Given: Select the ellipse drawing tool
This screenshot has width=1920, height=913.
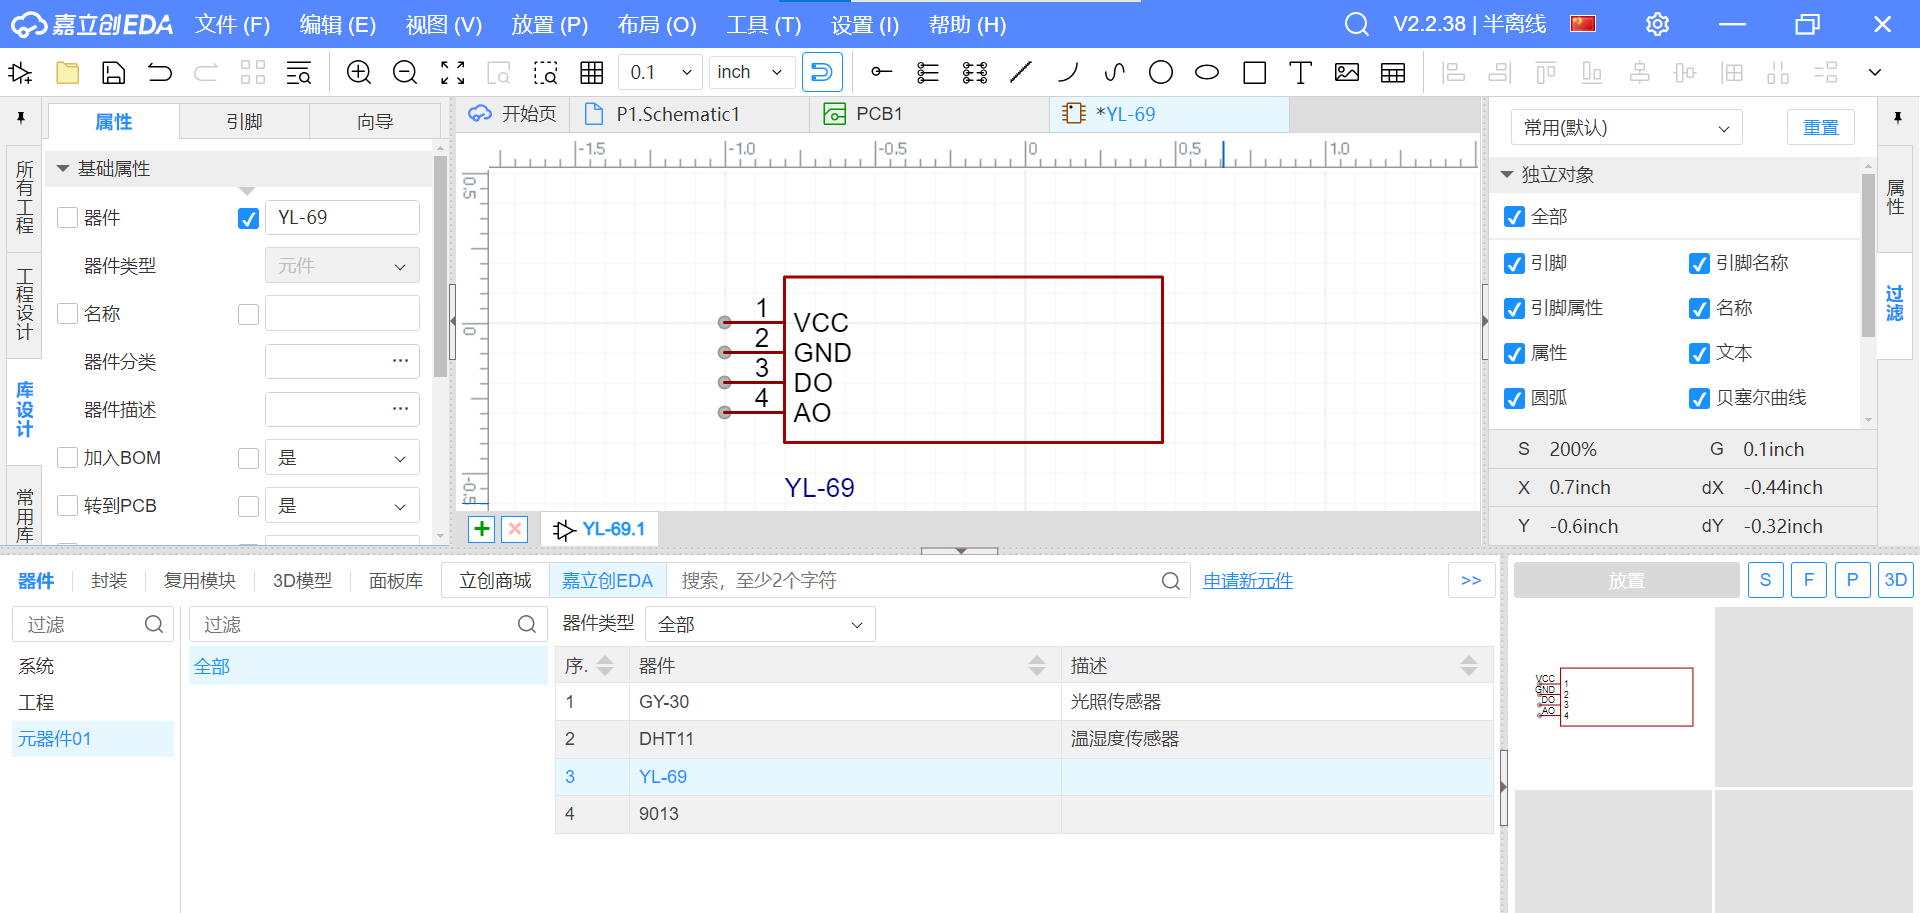Looking at the screenshot, I should pos(1207,72).
